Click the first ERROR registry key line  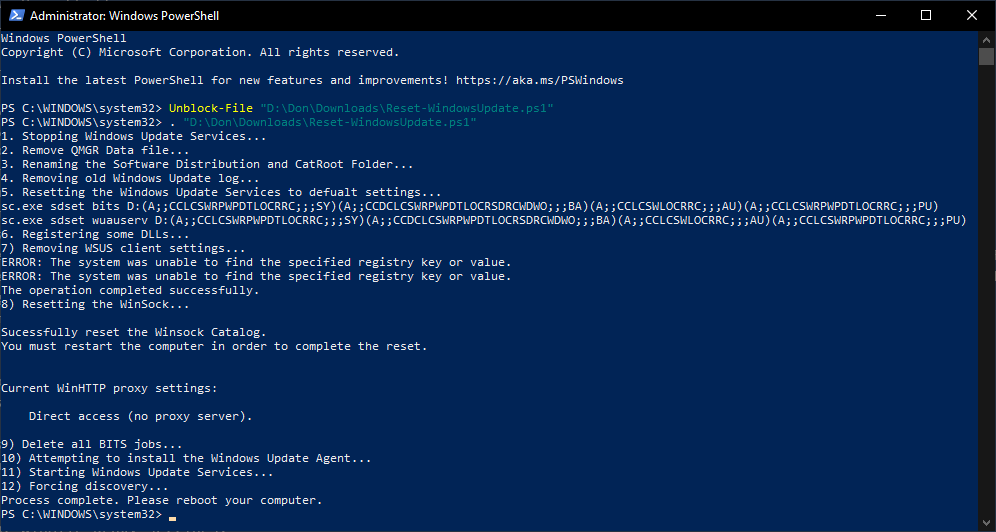pos(256,262)
